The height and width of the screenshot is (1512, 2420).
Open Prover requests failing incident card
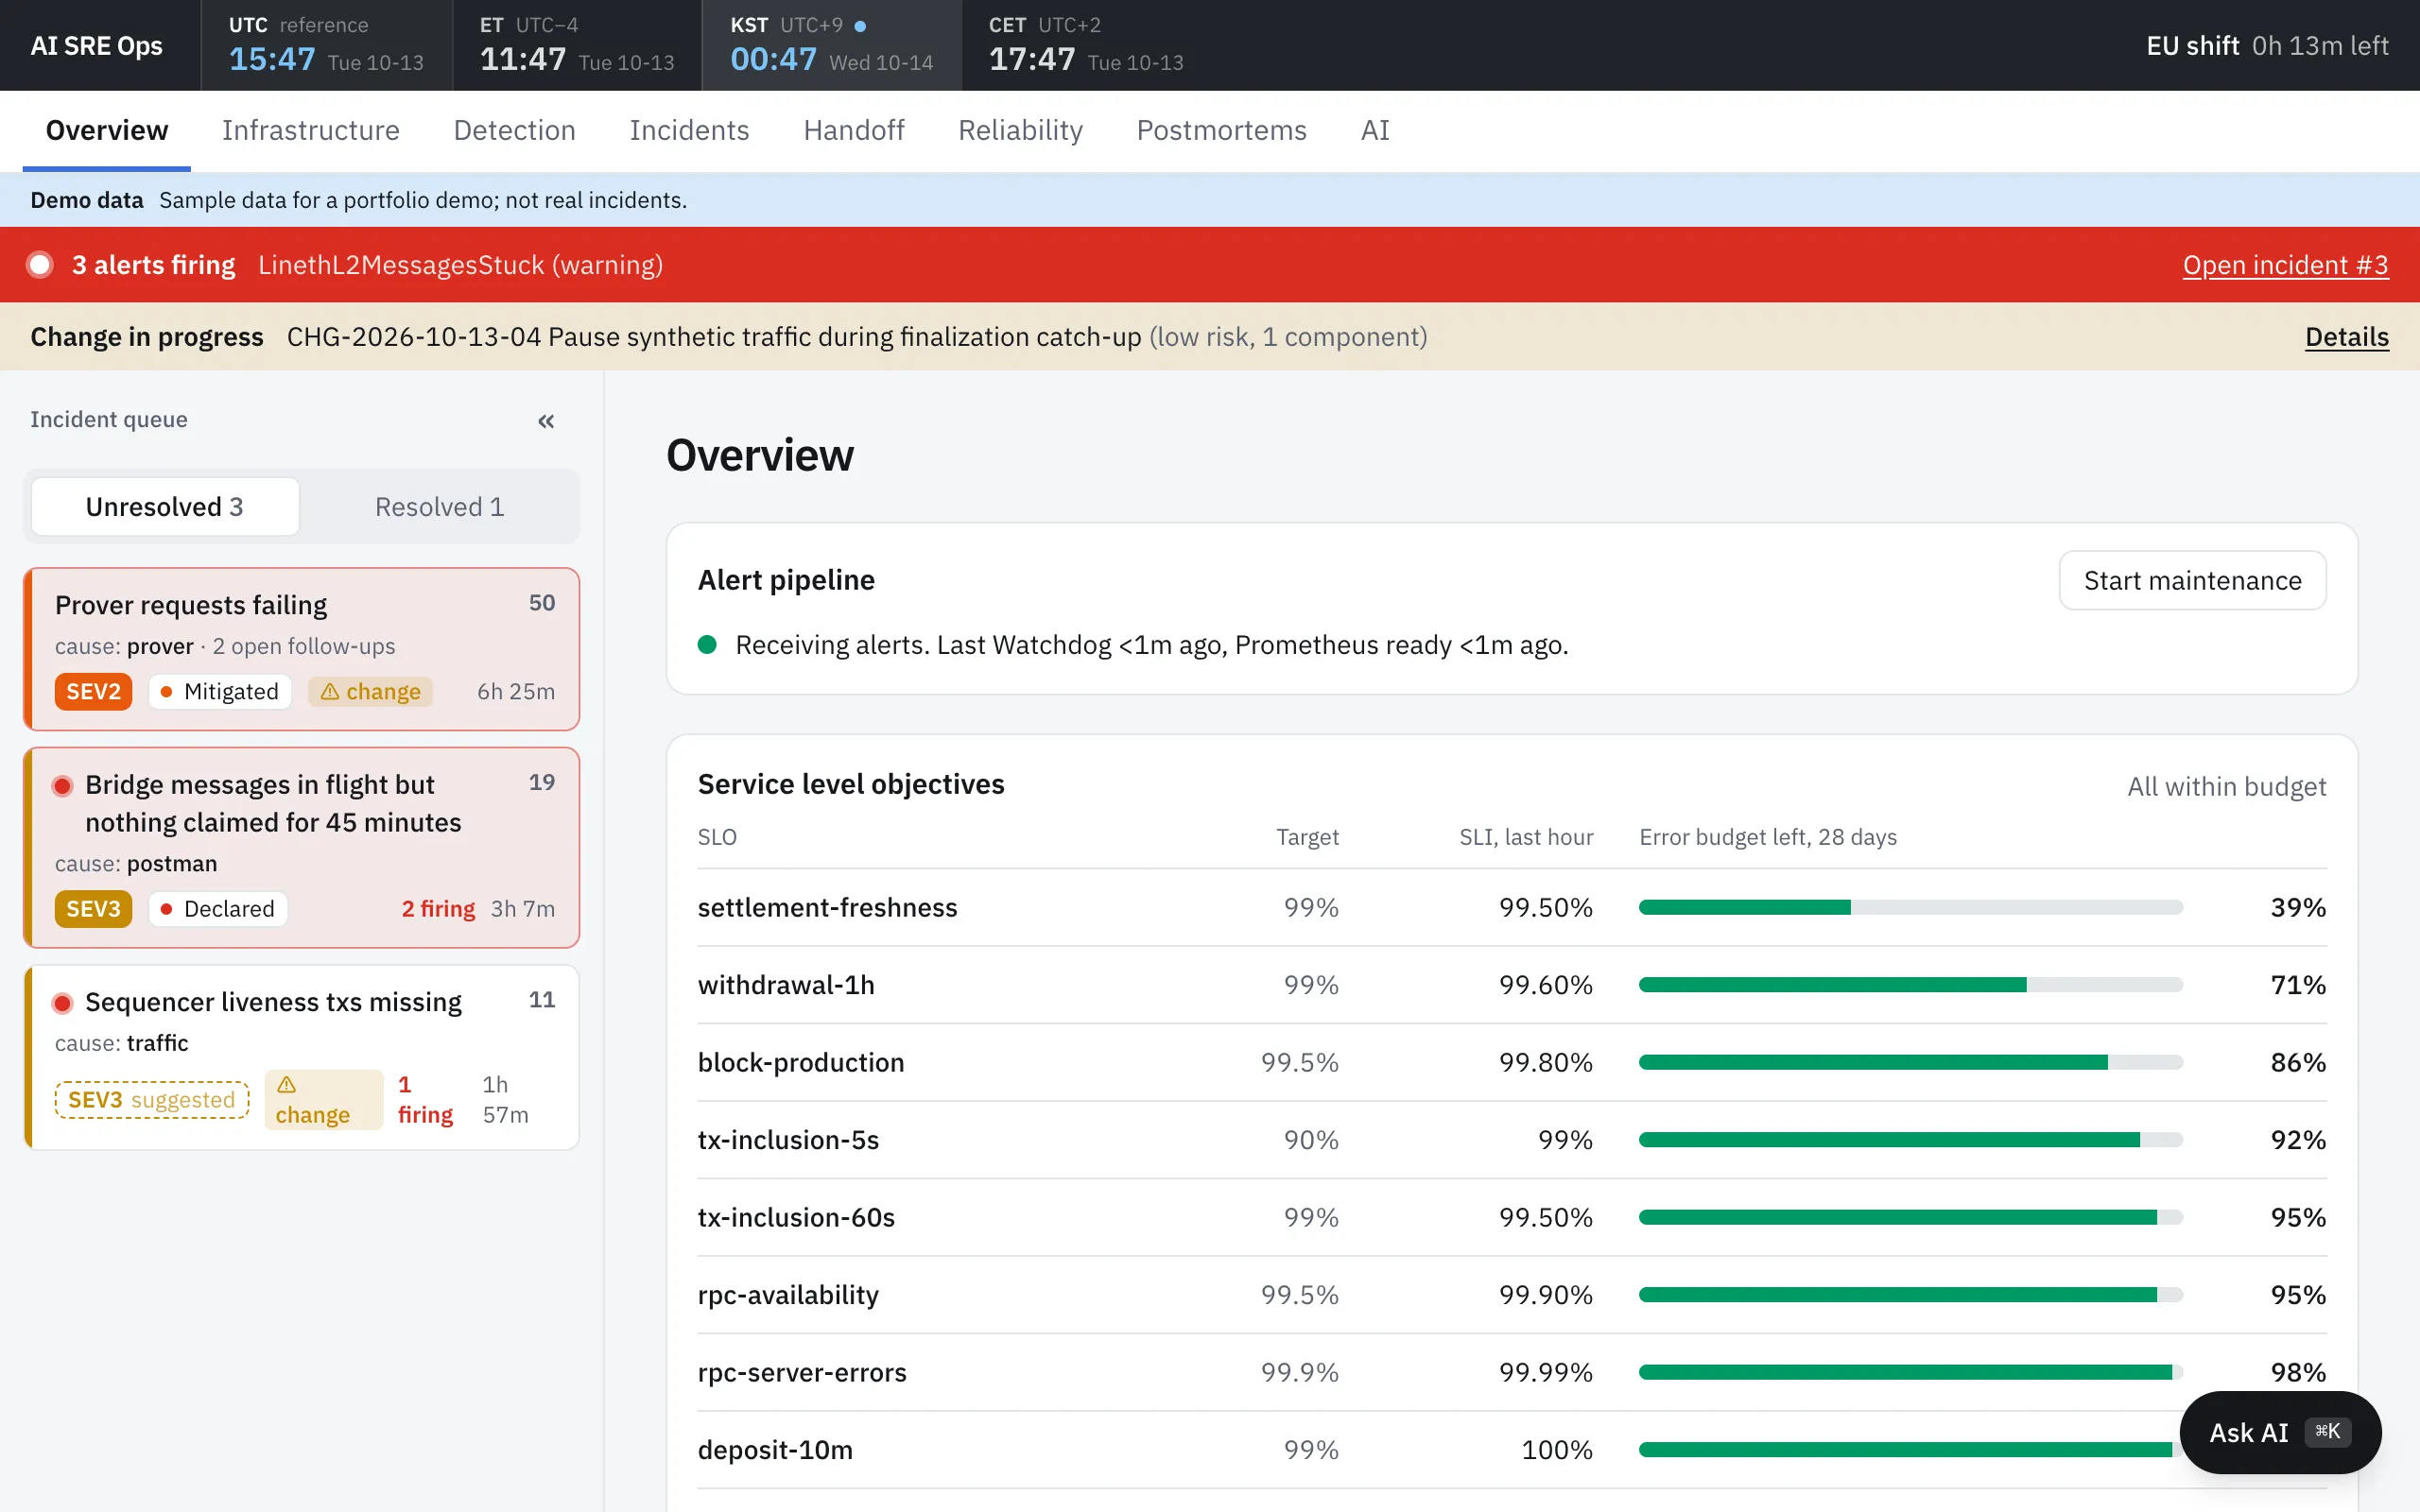click(302, 649)
